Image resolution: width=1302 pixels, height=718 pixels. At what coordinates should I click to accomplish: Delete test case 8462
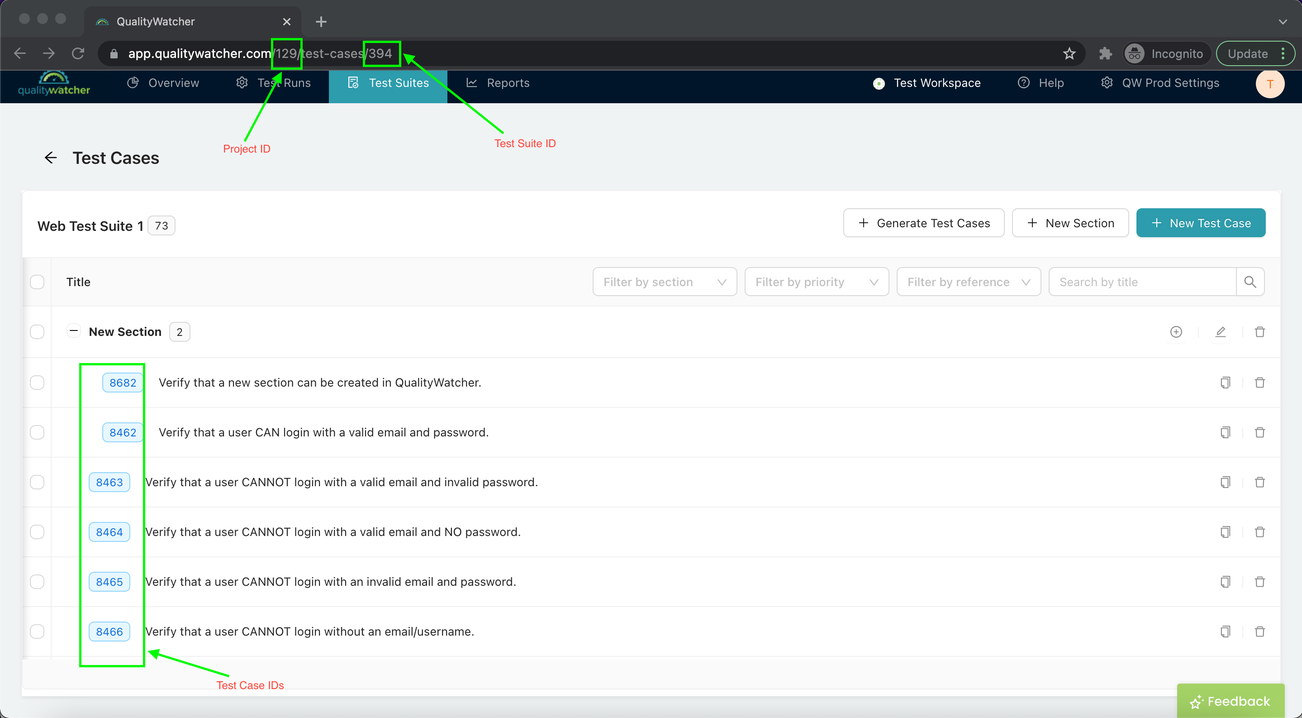(1260, 433)
